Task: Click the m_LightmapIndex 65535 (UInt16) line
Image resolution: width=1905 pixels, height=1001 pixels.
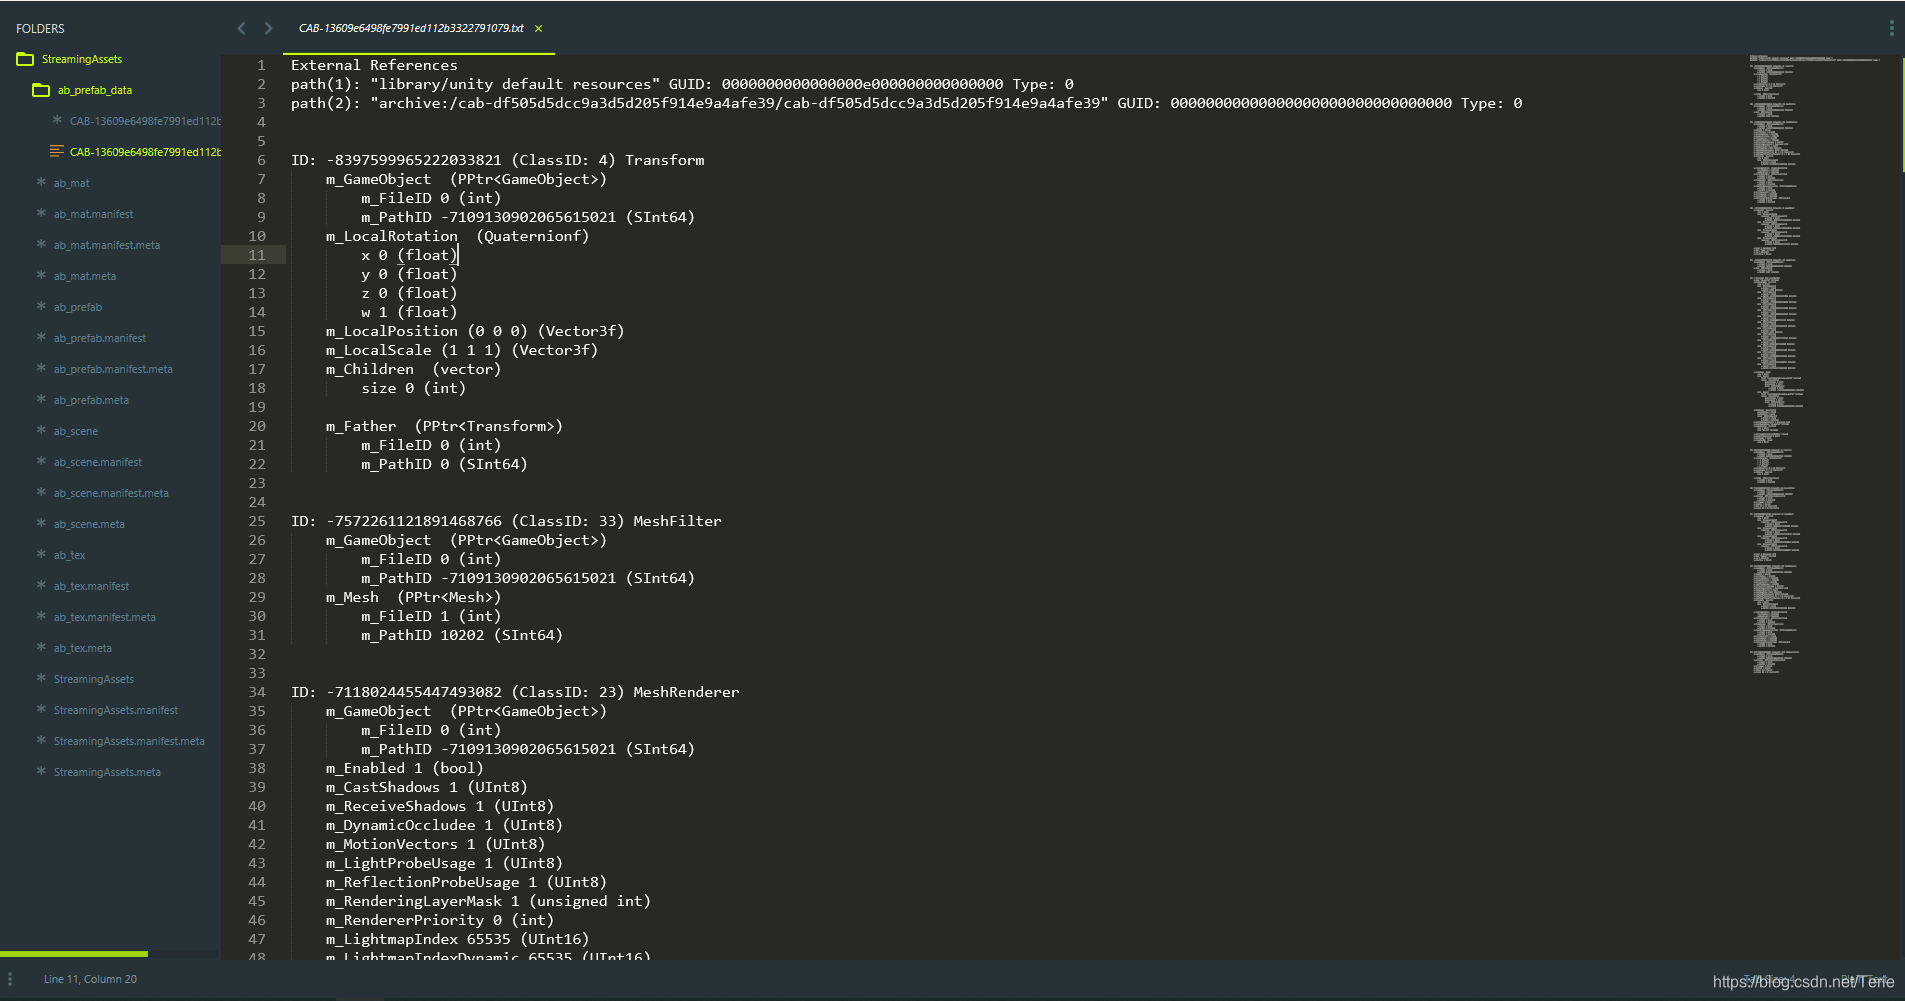Action: [x=457, y=939]
